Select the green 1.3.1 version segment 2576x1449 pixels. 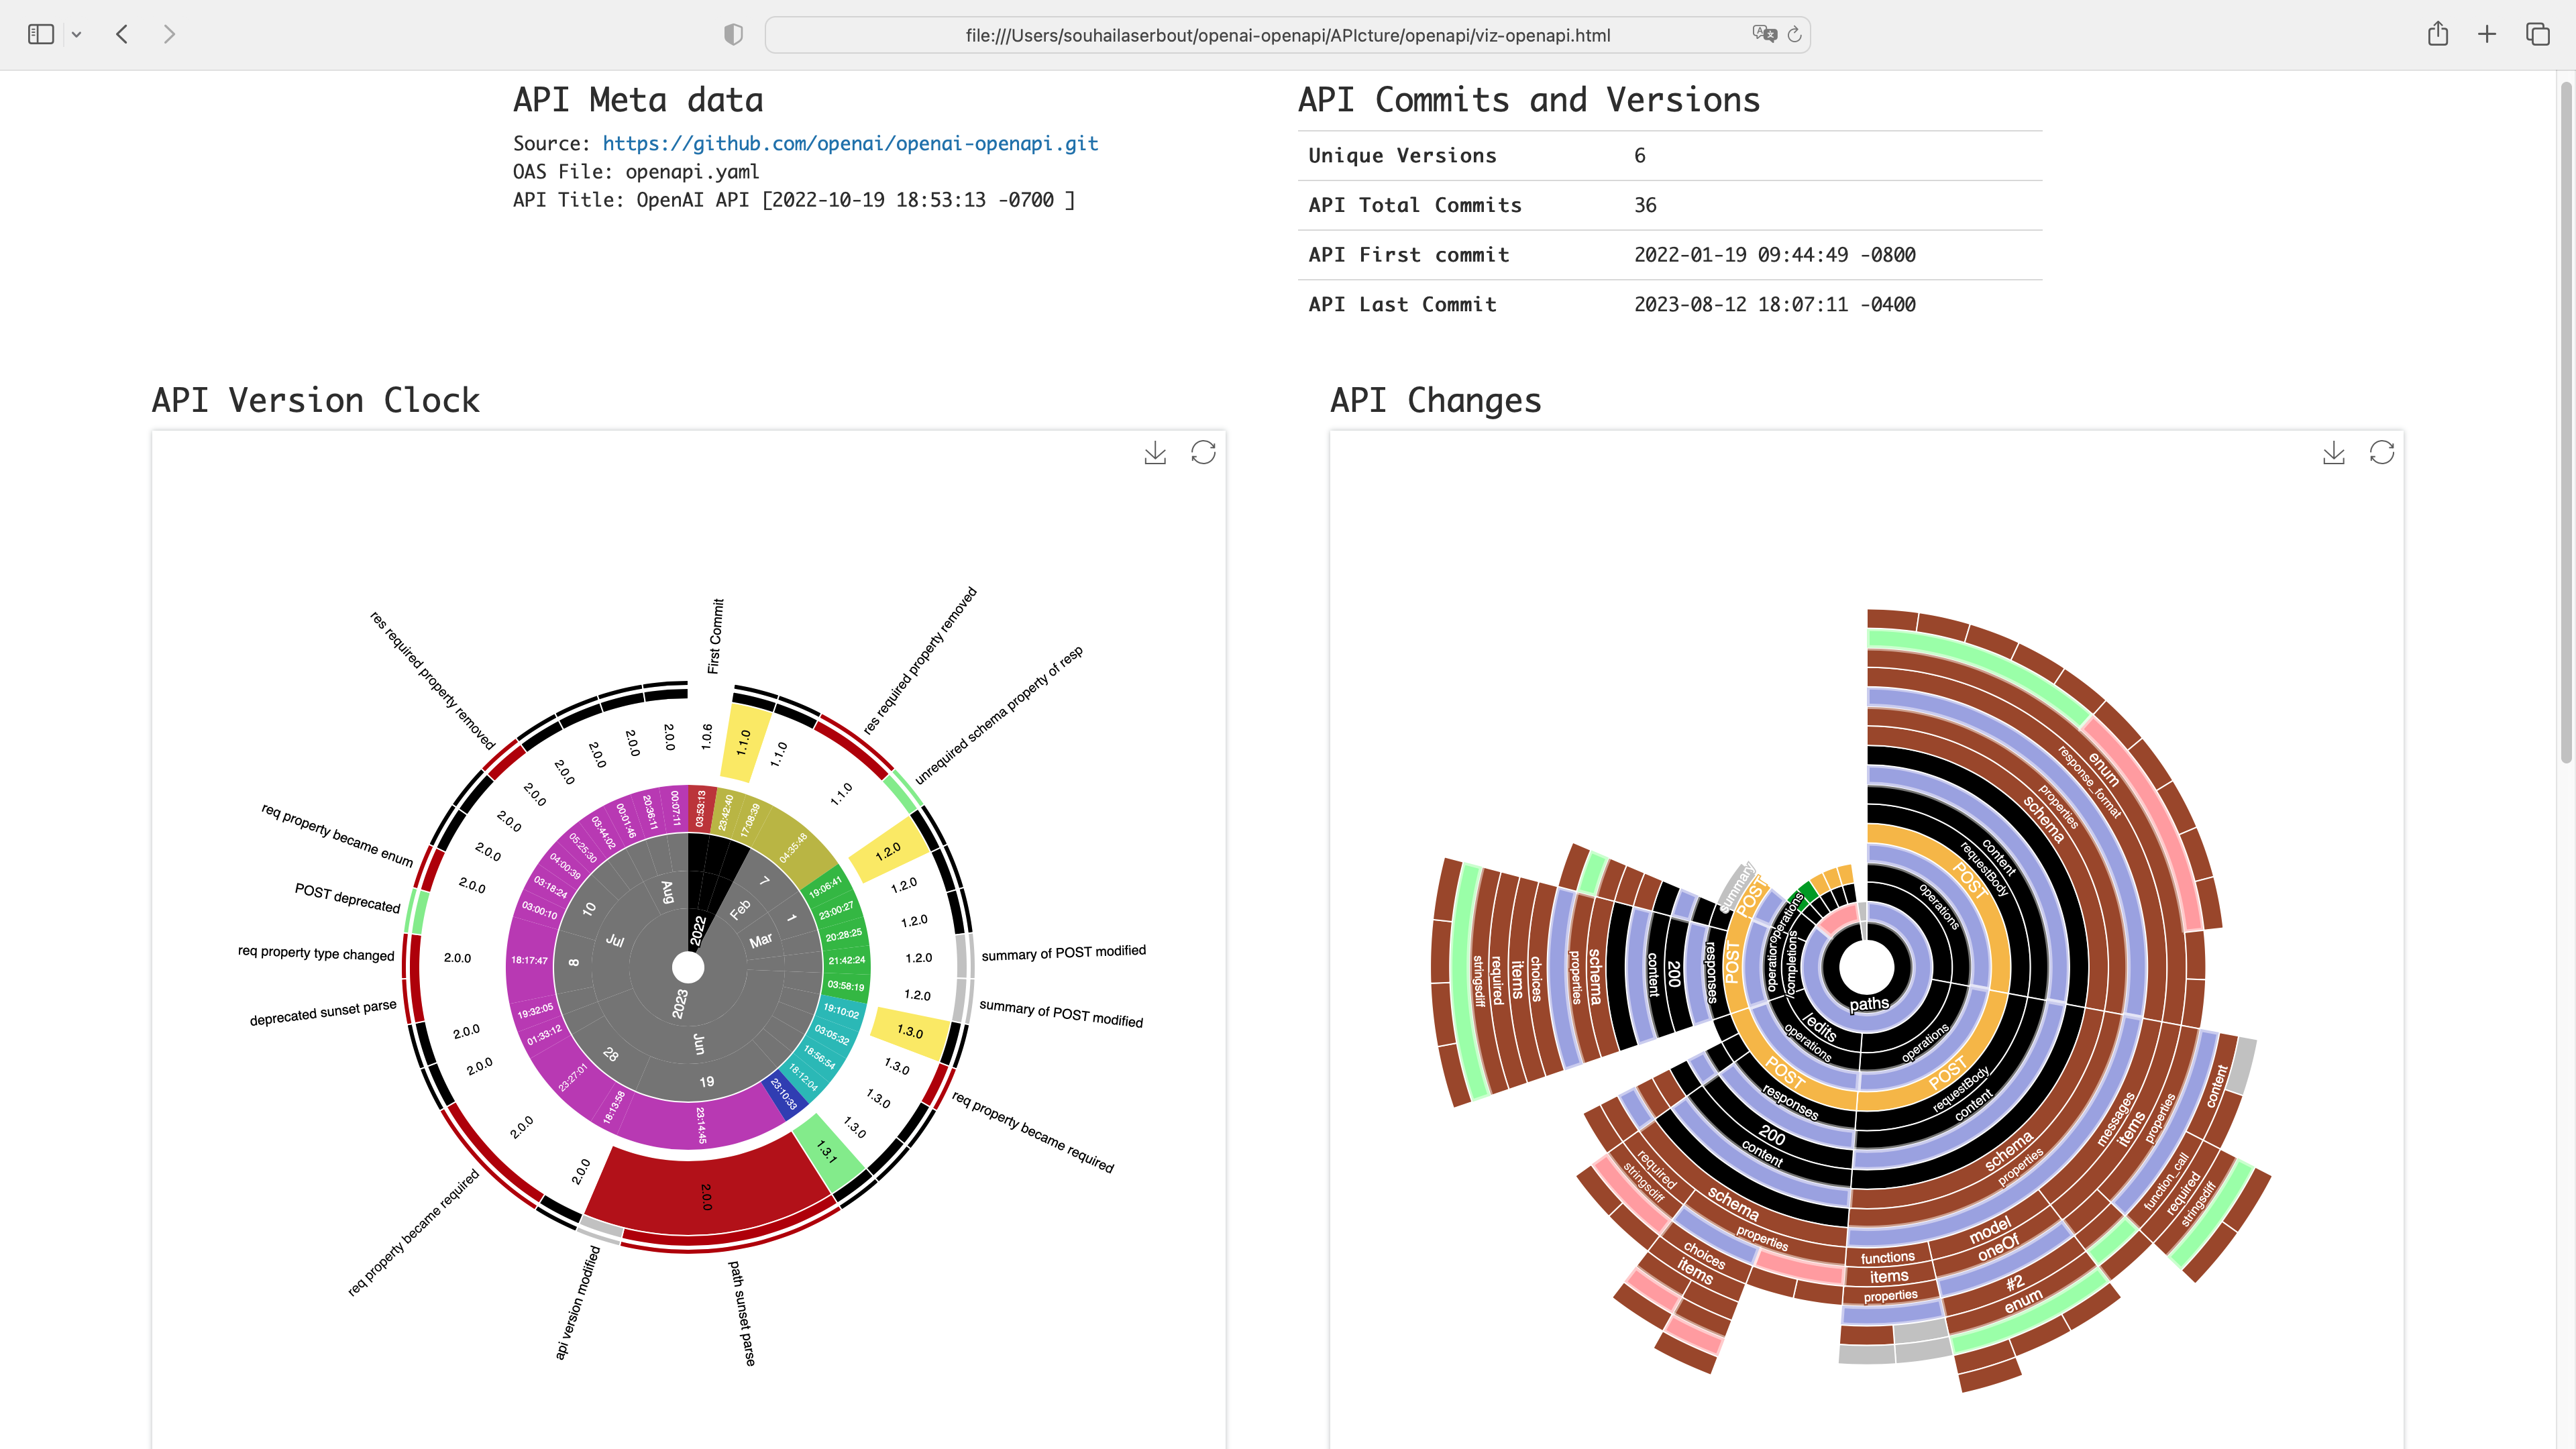pyautogui.click(x=827, y=1151)
